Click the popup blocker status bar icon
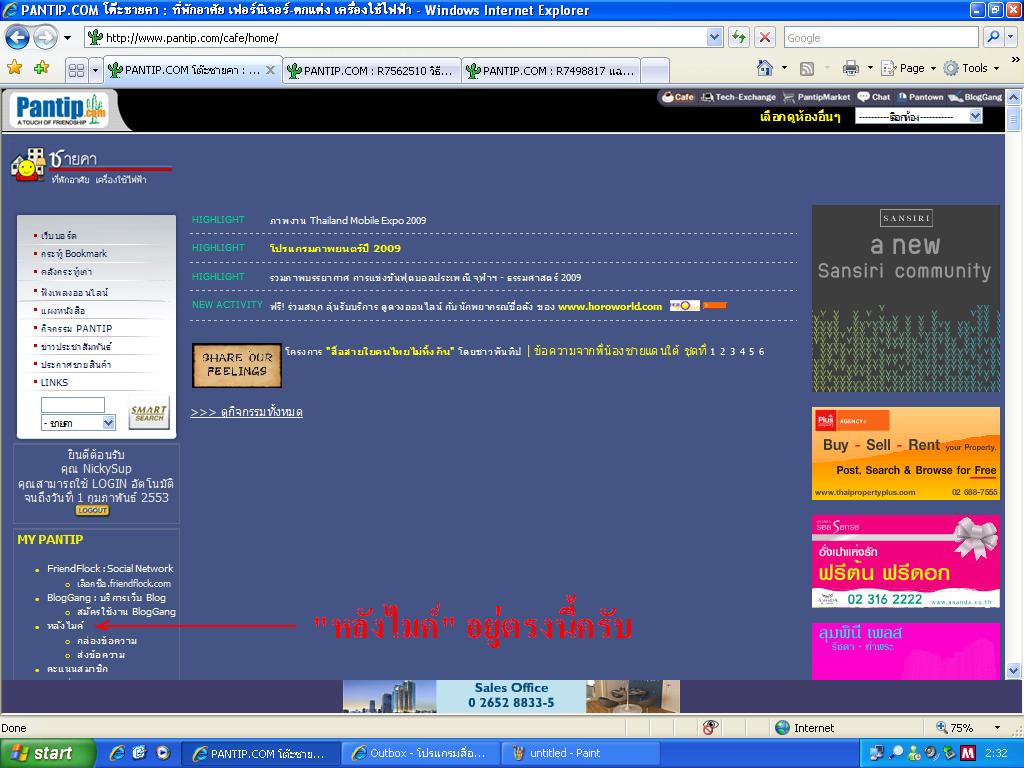This screenshot has height=768, width=1024. (711, 728)
